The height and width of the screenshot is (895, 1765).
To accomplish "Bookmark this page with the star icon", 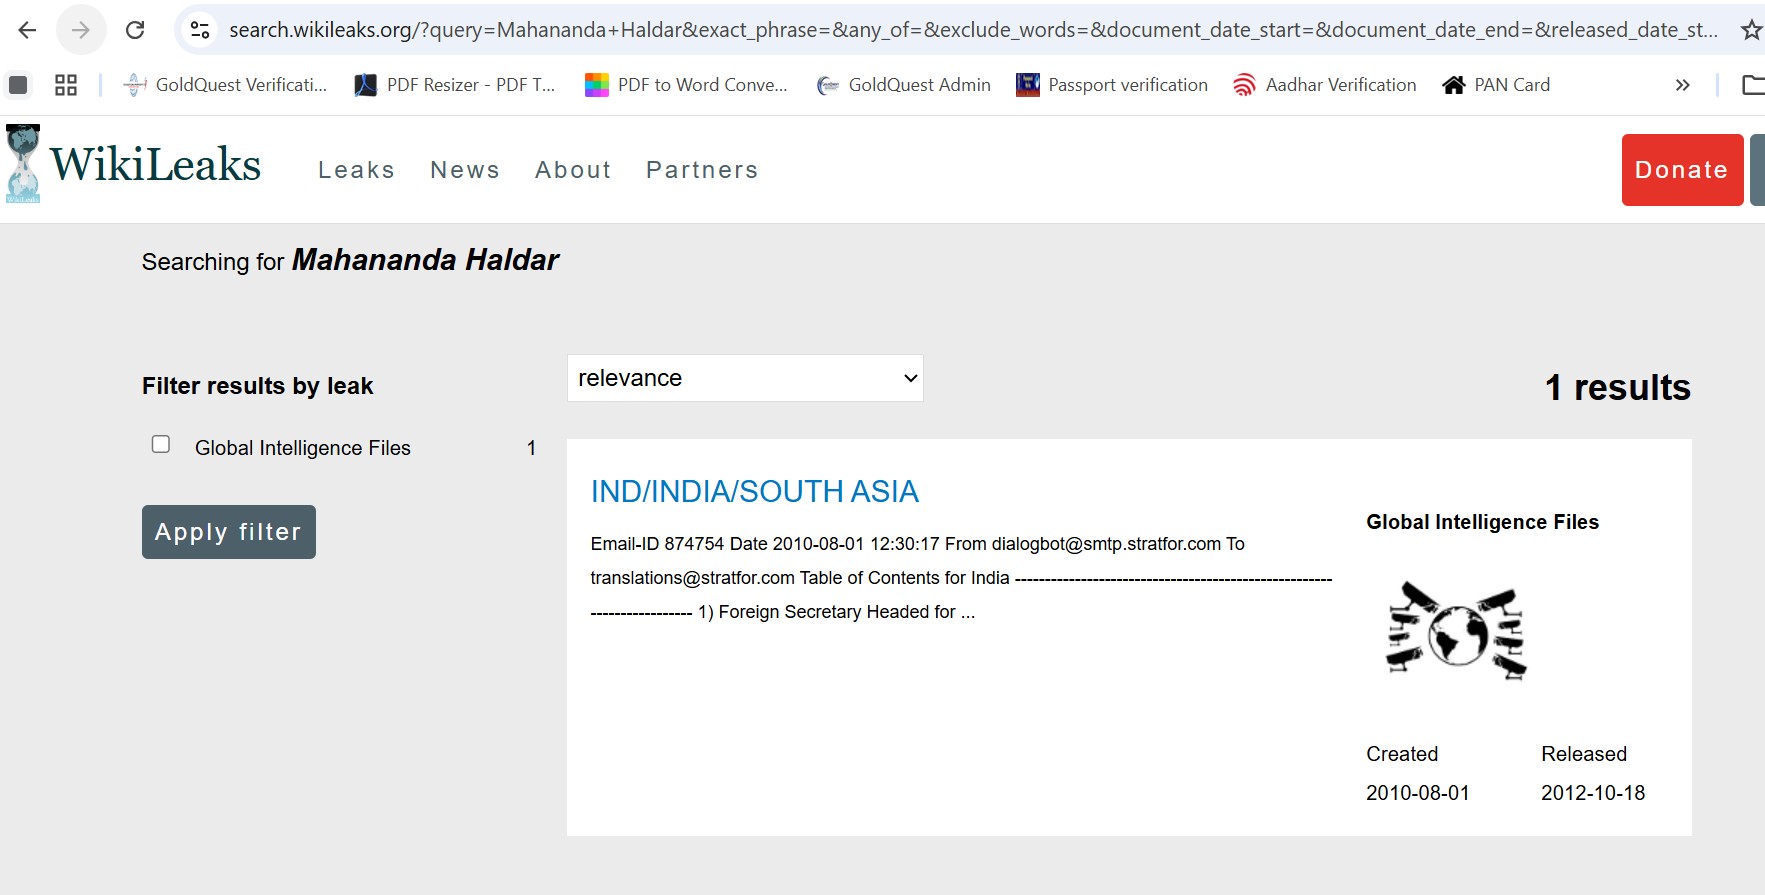I will coord(1751,30).
